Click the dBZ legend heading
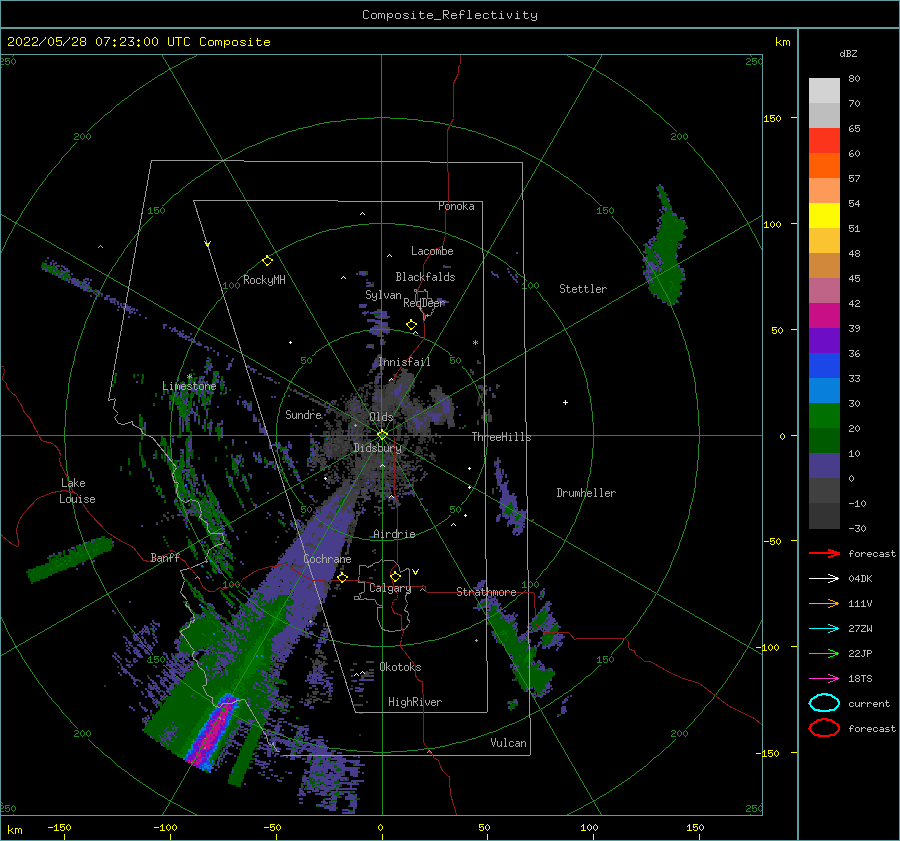The height and width of the screenshot is (841, 900). click(x=848, y=53)
